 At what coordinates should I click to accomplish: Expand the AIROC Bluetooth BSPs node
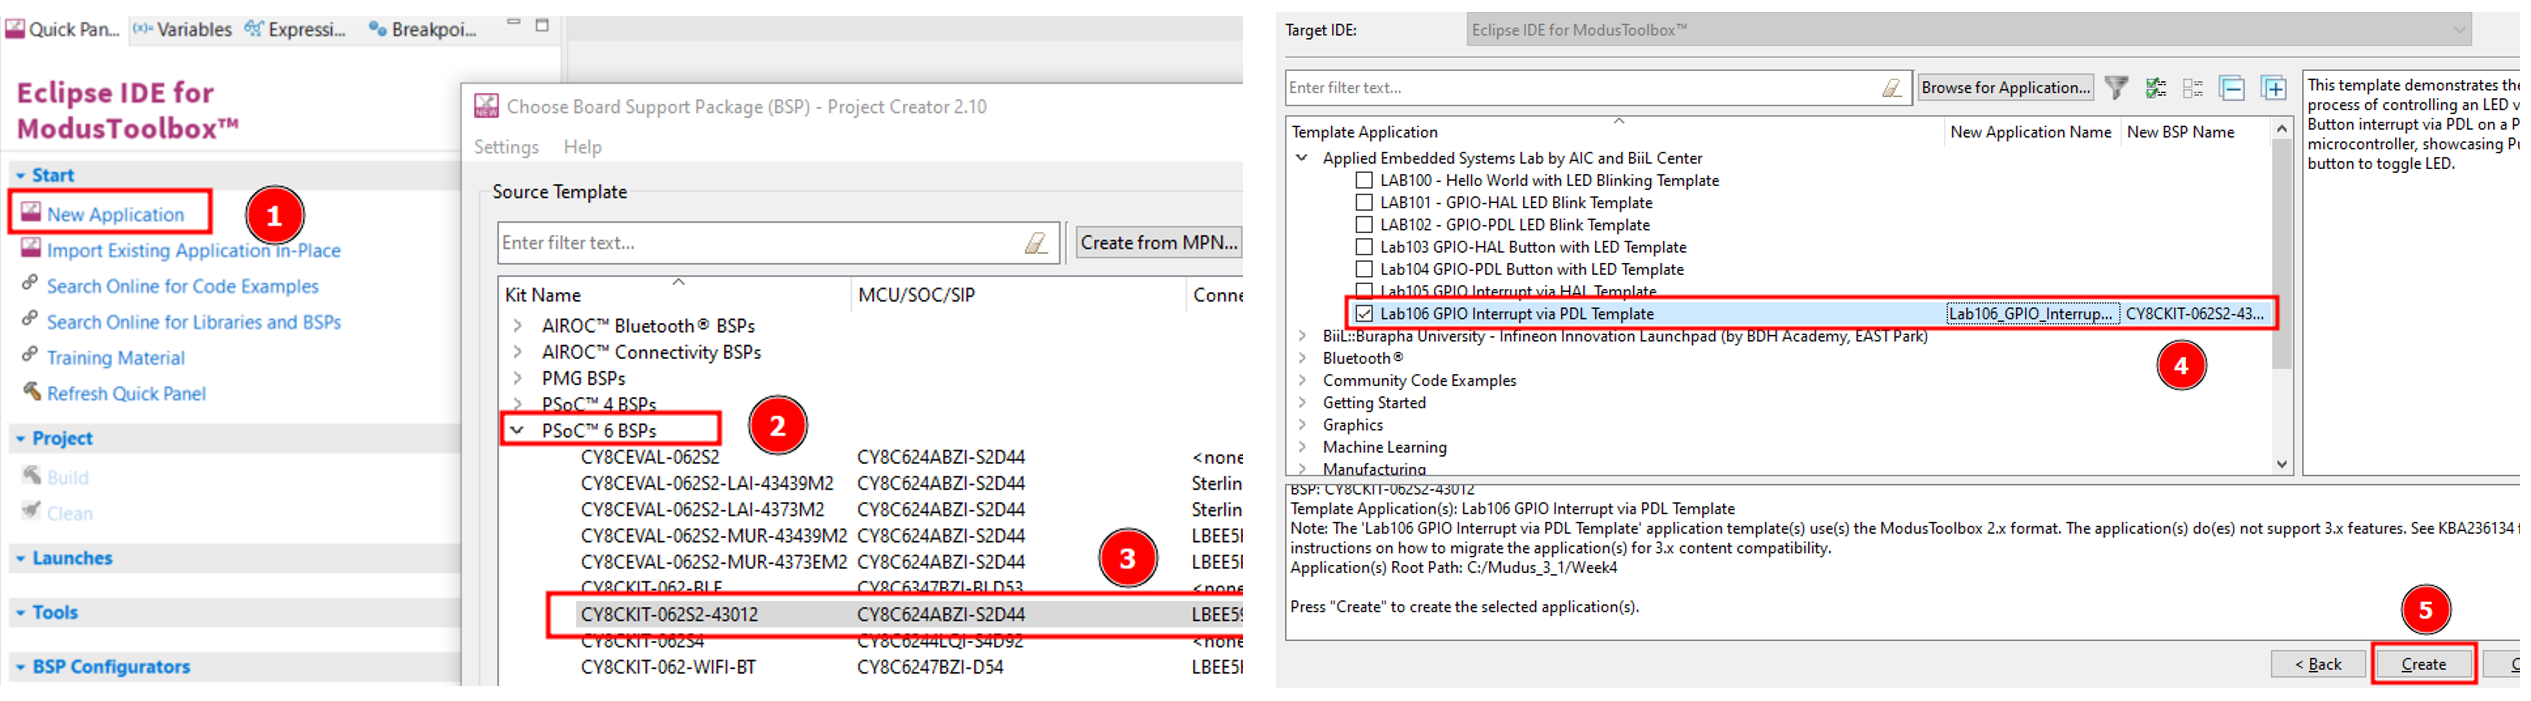pyautogui.click(x=517, y=326)
